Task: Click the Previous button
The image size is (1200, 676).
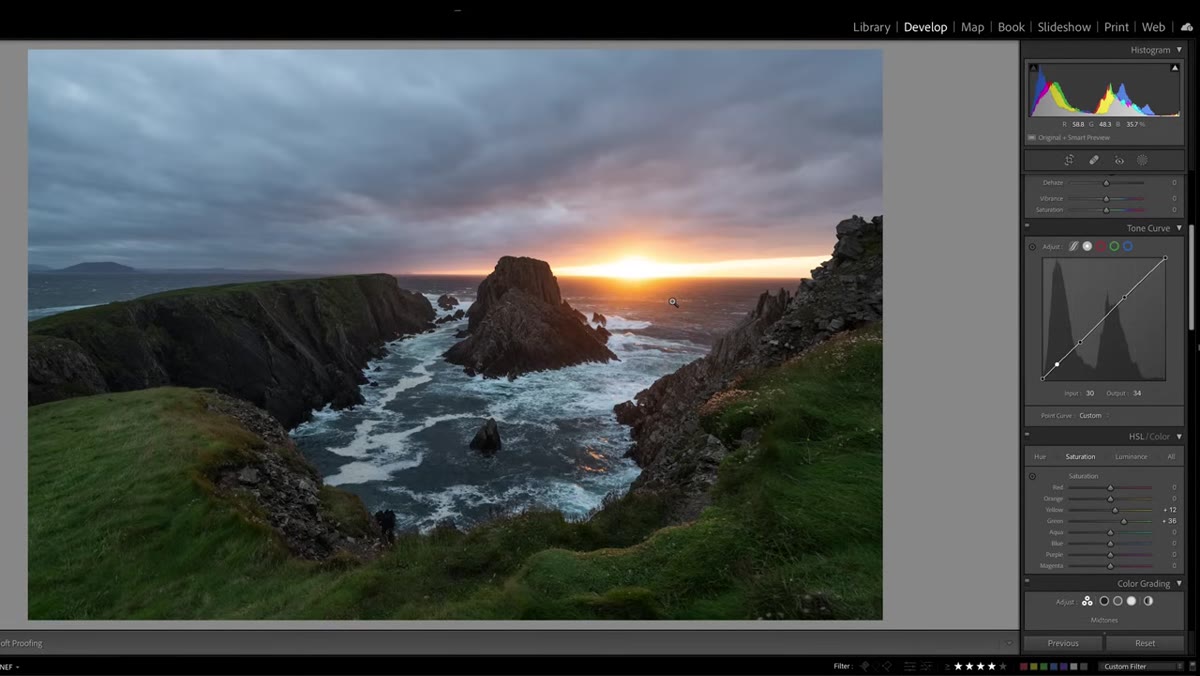Action: (x=1063, y=643)
